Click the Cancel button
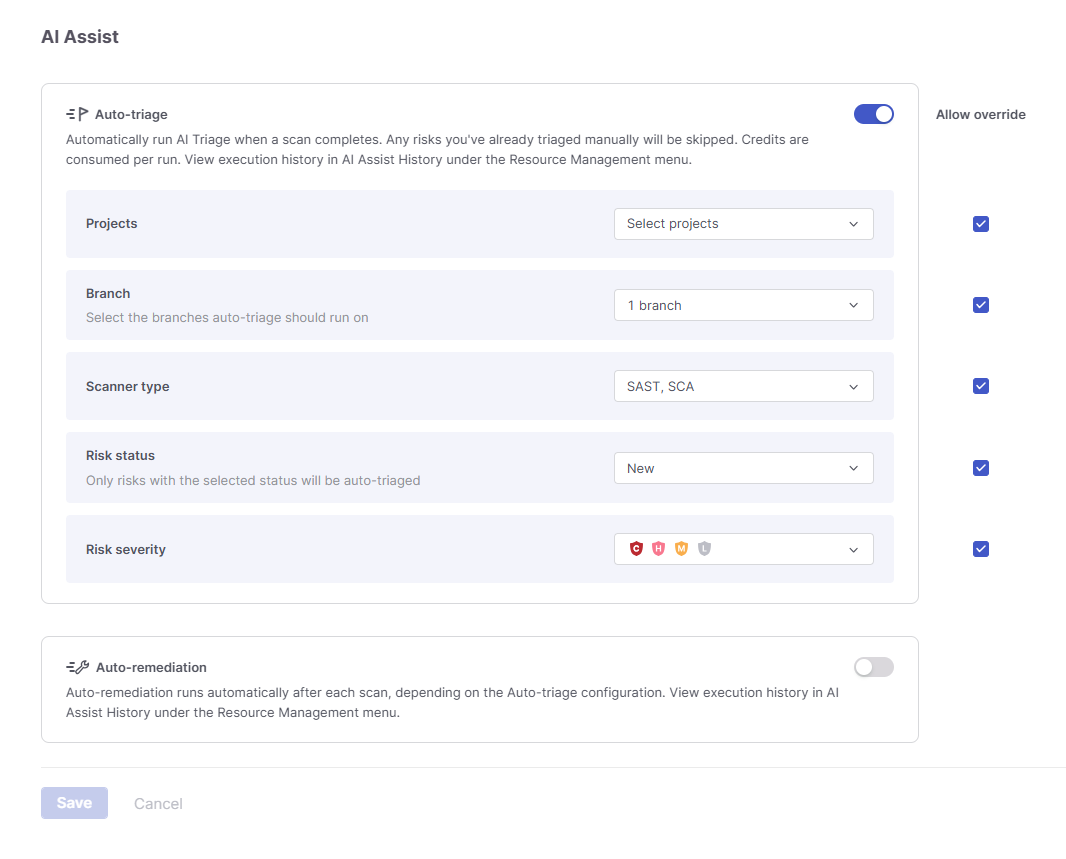Image resolution: width=1066 pixels, height=859 pixels. click(x=158, y=804)
